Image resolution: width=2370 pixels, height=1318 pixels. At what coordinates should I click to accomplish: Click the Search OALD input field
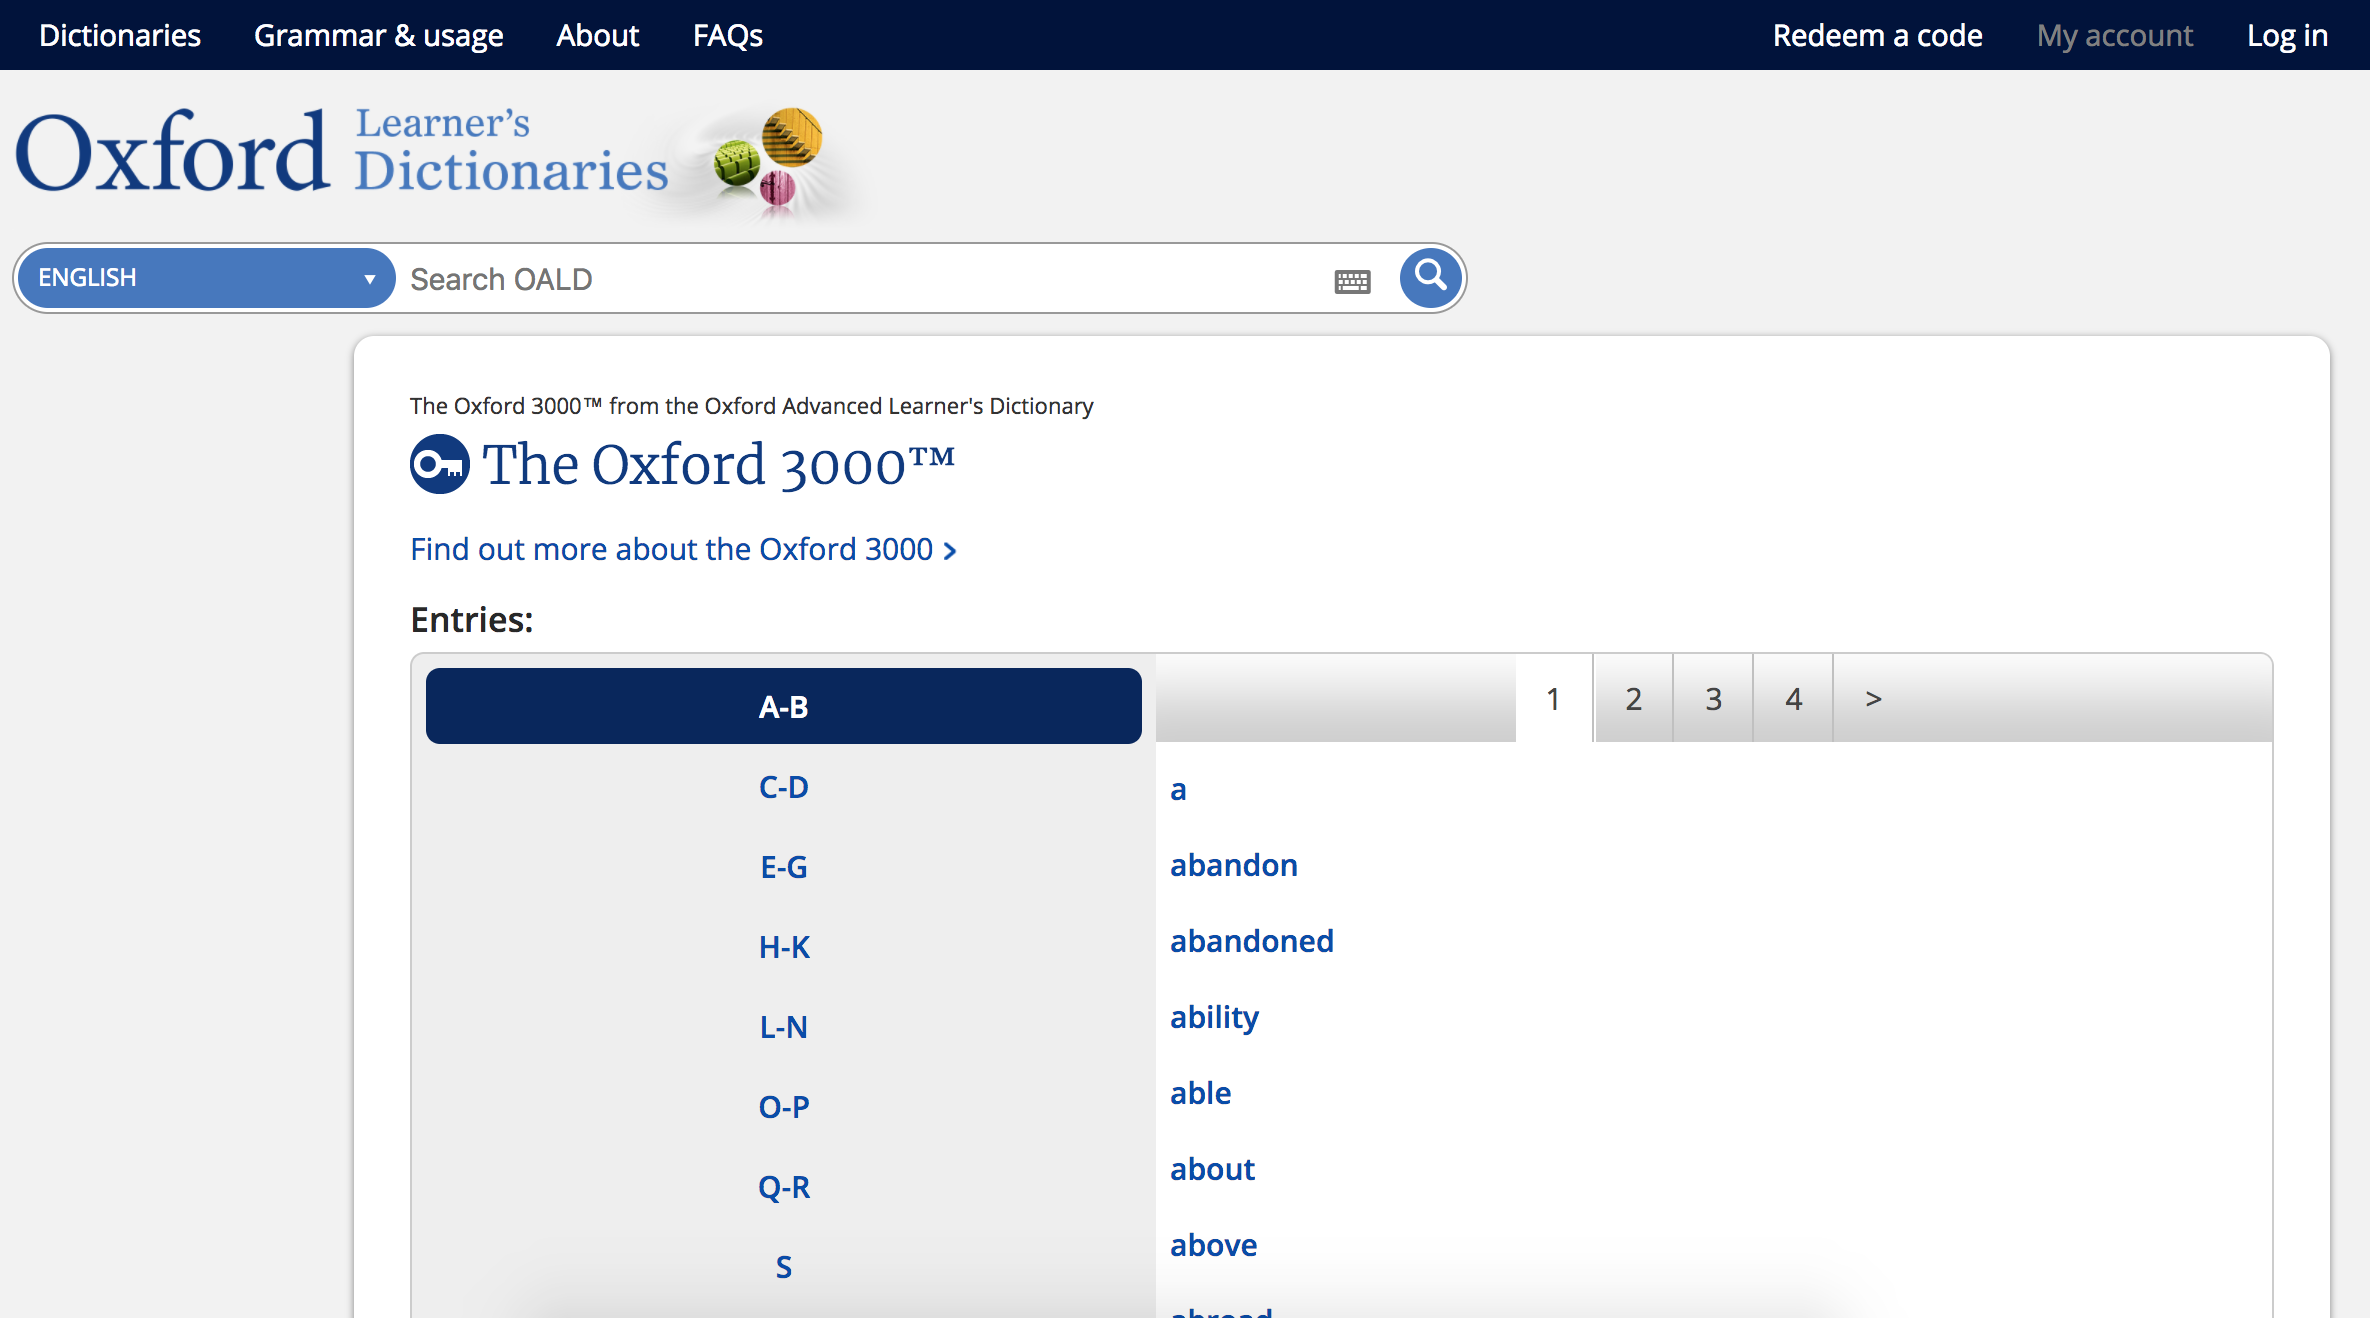[x=860, y=279]
